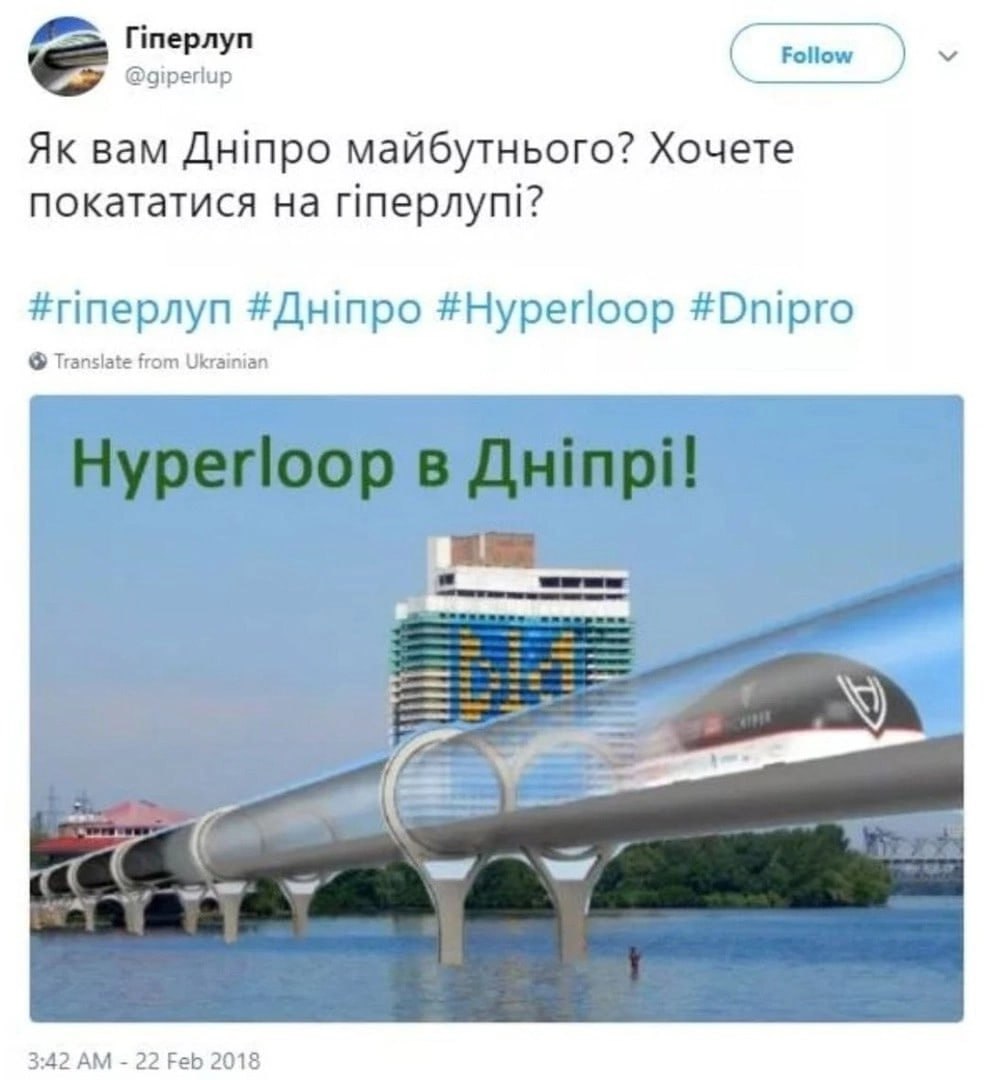The width and height of the screenshot is (988, 1080).
Task: Click the Hyperloop в Дніпрі! image caption
Action: tap(384, 464)
